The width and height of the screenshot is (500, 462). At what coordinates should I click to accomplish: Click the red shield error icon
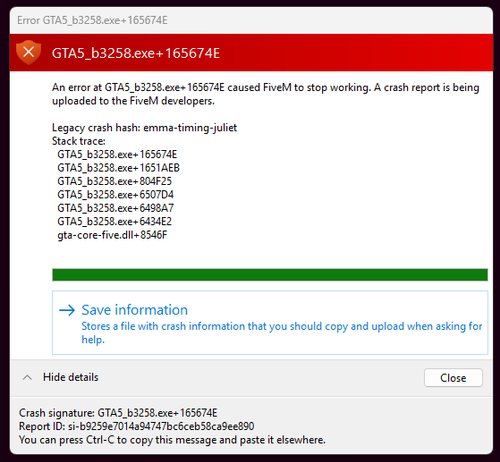[x=29, y=52]
